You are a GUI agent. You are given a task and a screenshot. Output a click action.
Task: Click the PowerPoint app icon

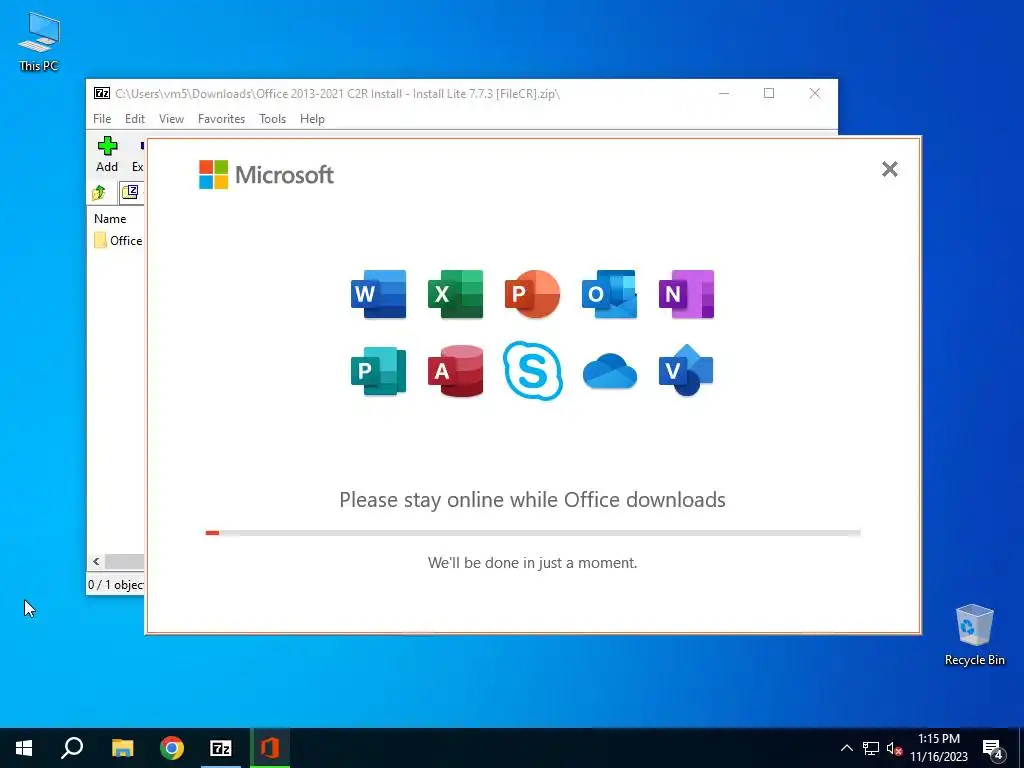pyautogui.click(x=532, y=294)
